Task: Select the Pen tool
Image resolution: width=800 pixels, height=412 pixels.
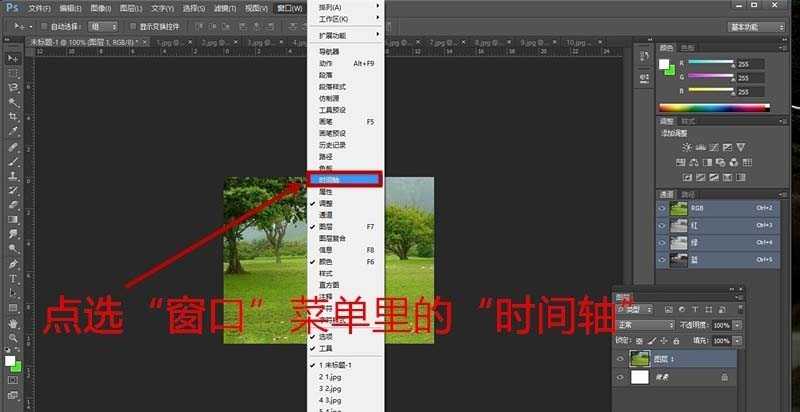Action: (x=13, y=264)
